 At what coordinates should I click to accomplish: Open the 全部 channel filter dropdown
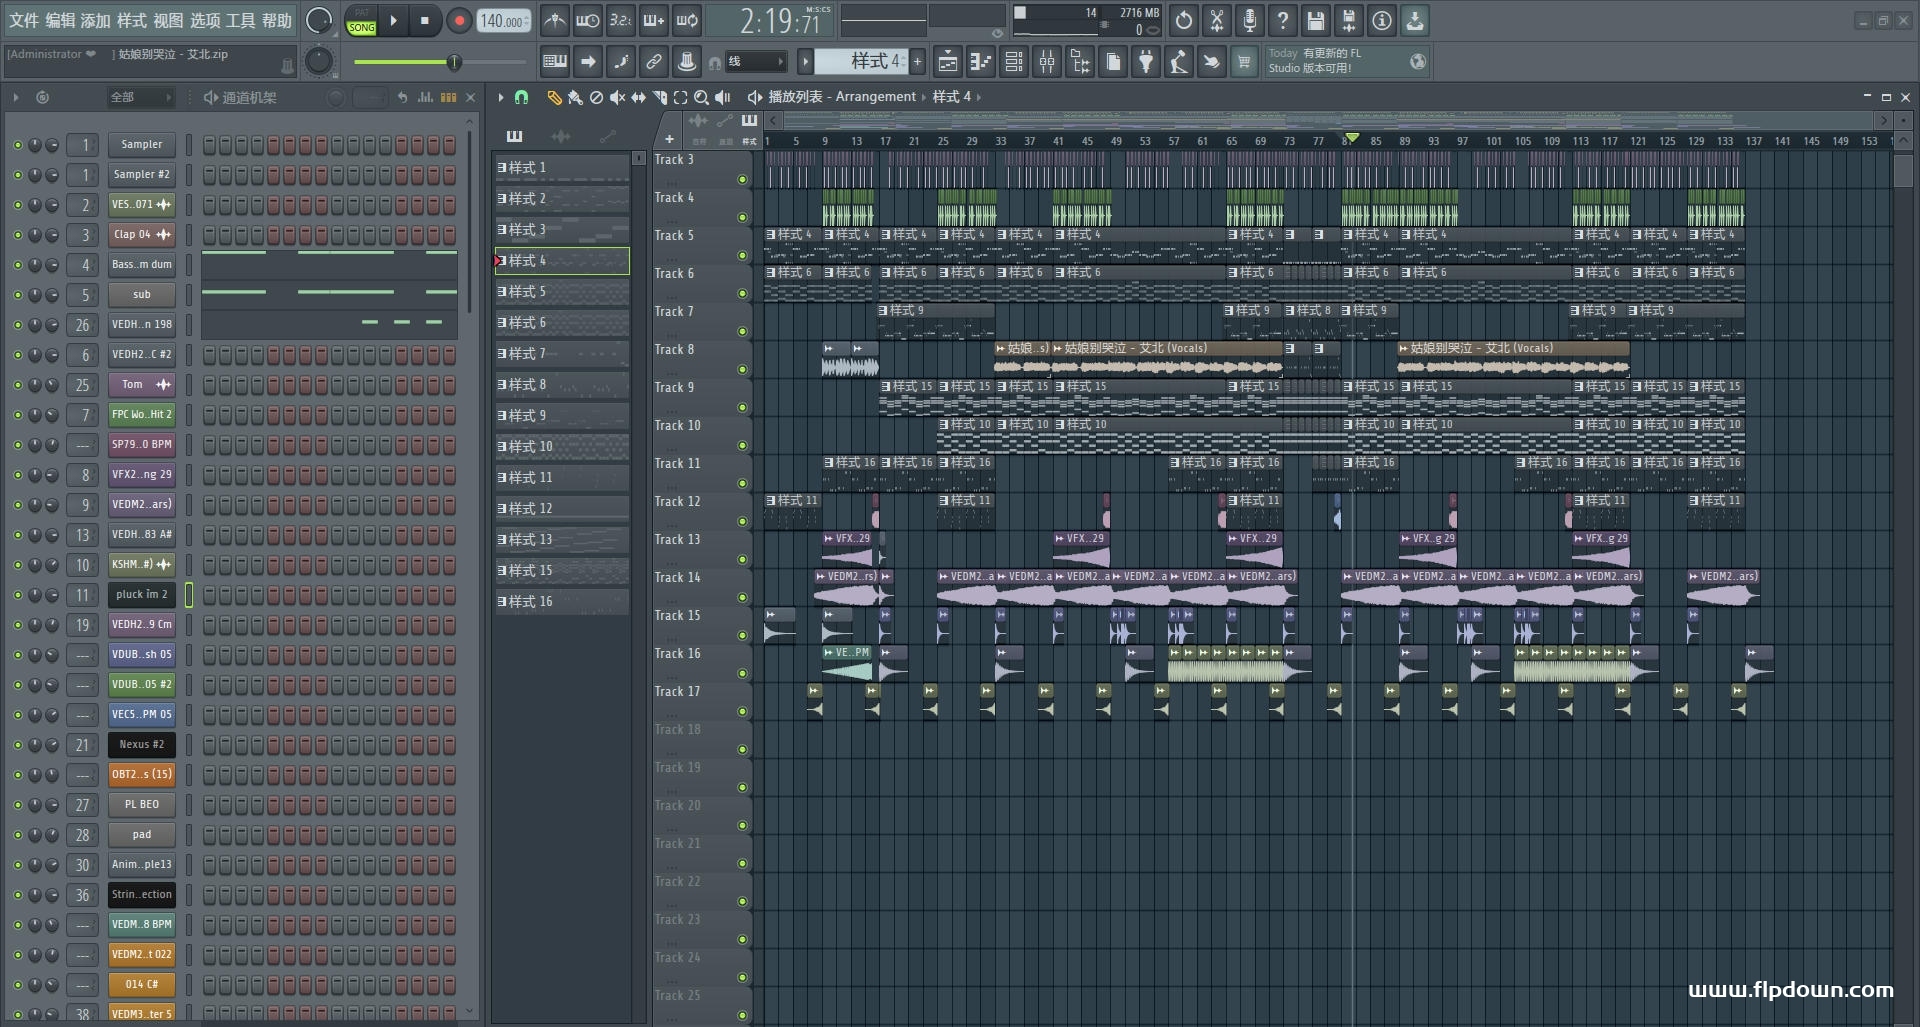coord(141,97)
